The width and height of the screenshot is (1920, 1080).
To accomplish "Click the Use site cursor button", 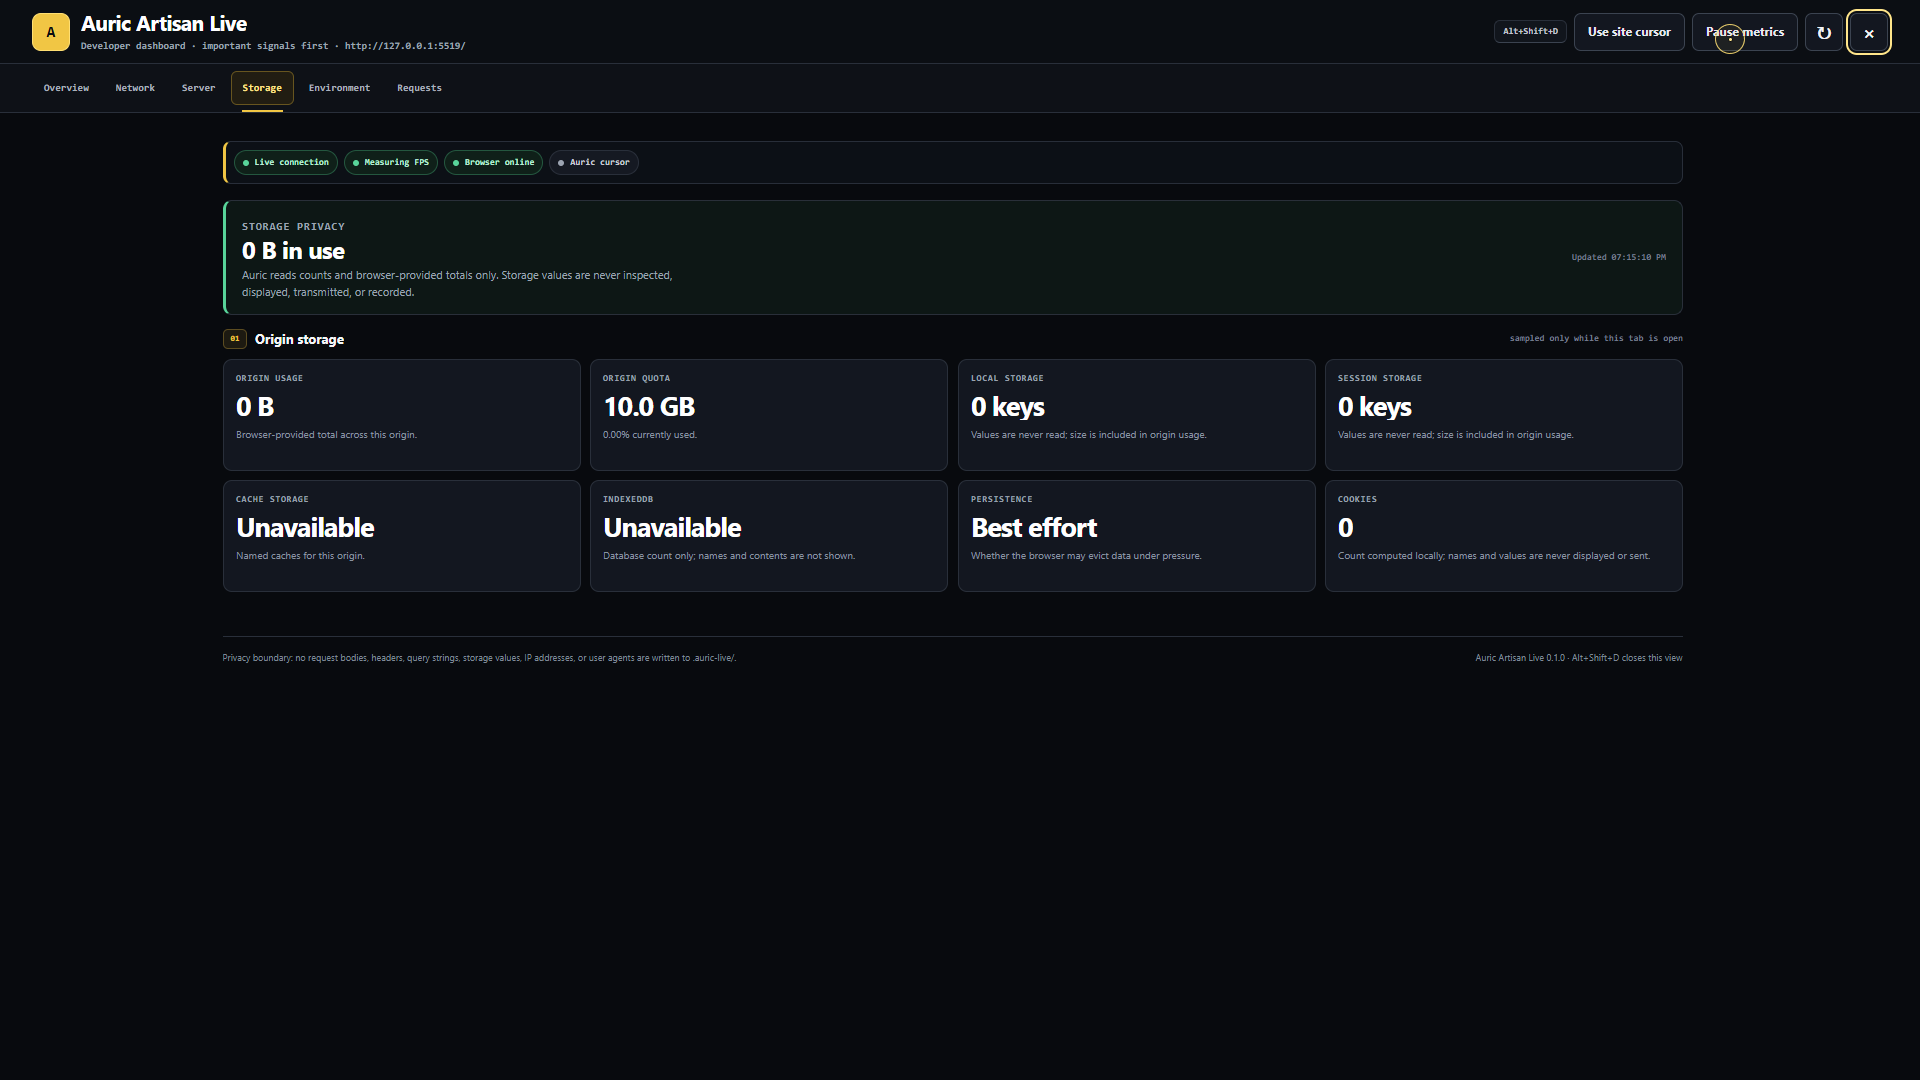I will pyautogui.click(x=1629, y=32).
